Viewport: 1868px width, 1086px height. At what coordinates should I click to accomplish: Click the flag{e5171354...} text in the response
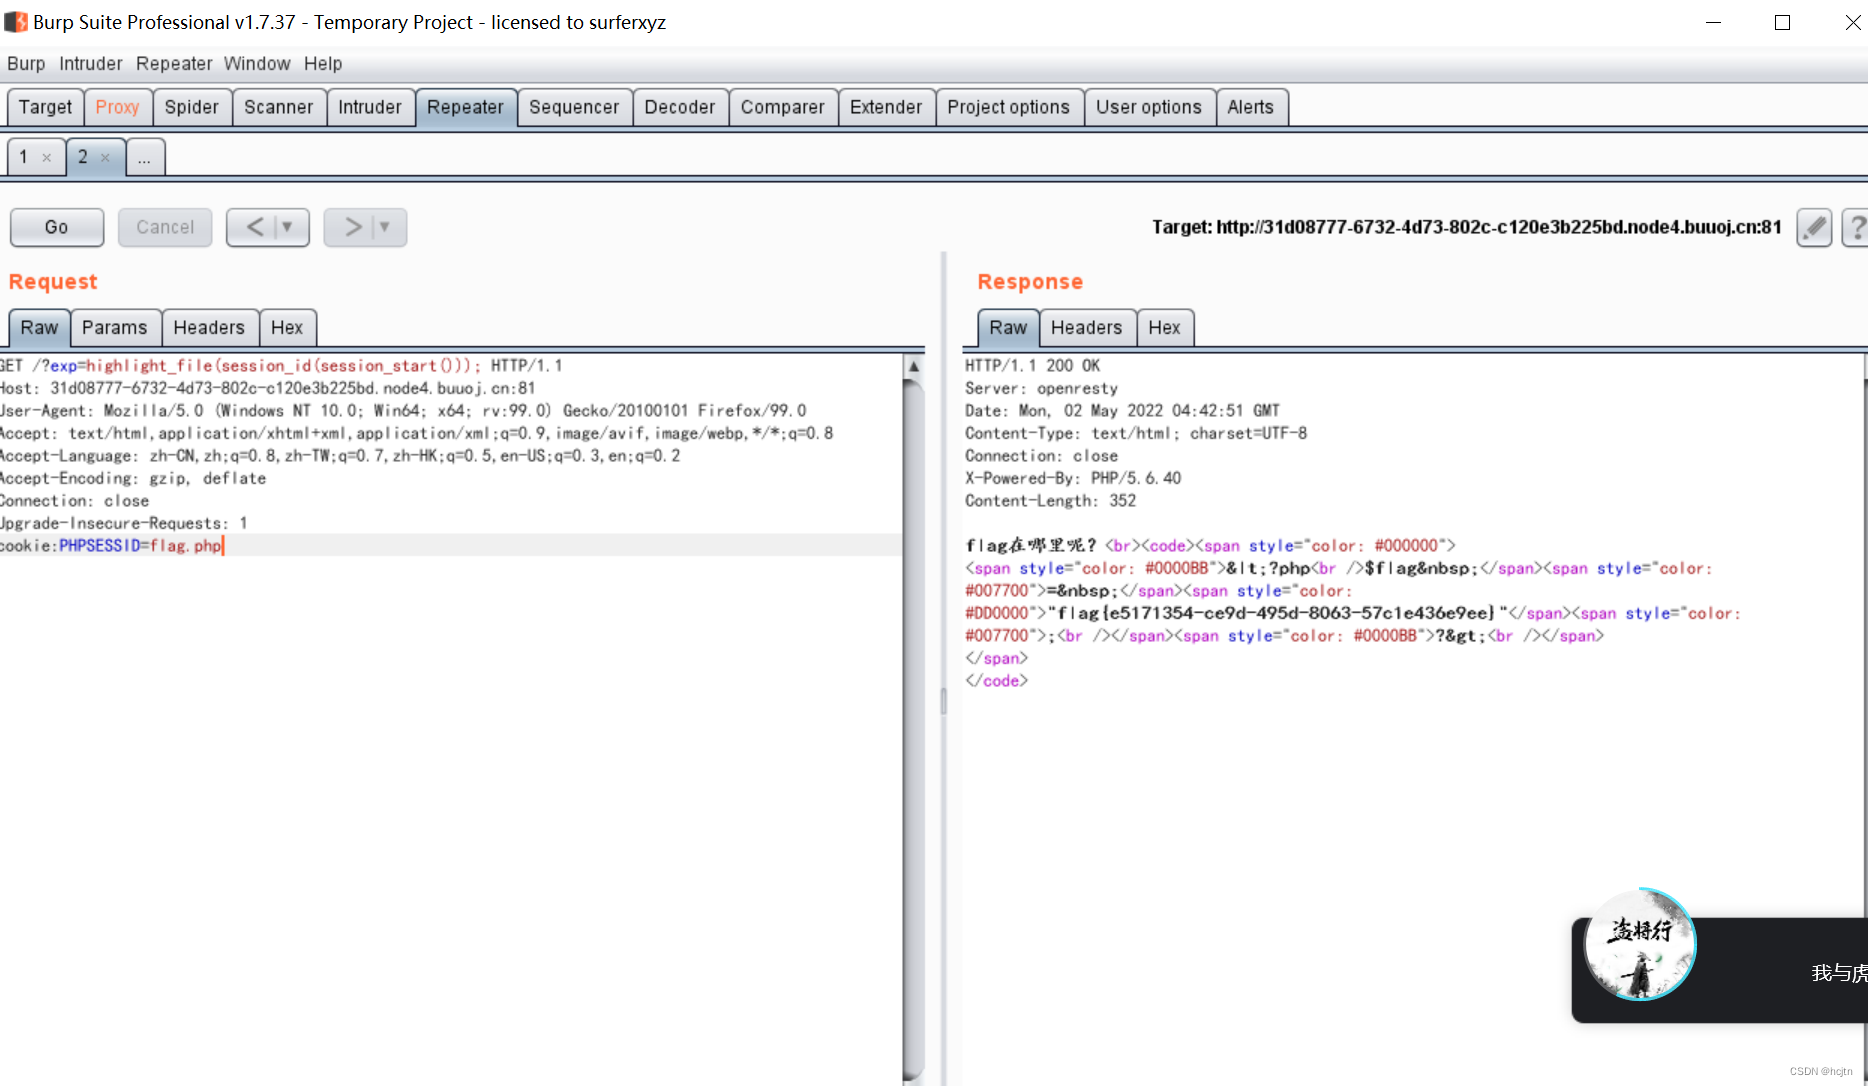(x=1276, y=613)
